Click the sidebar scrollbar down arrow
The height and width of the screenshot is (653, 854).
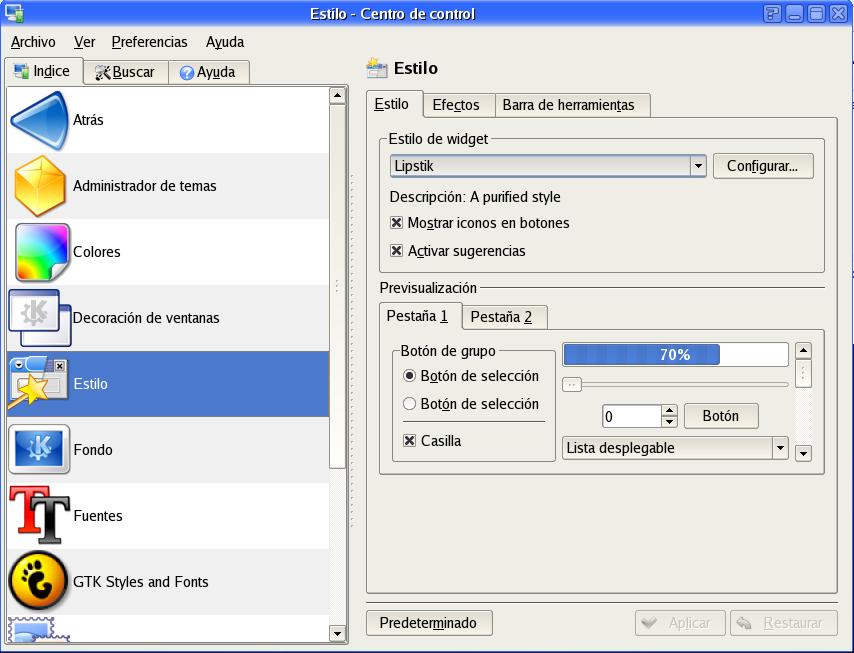[337, 633]
